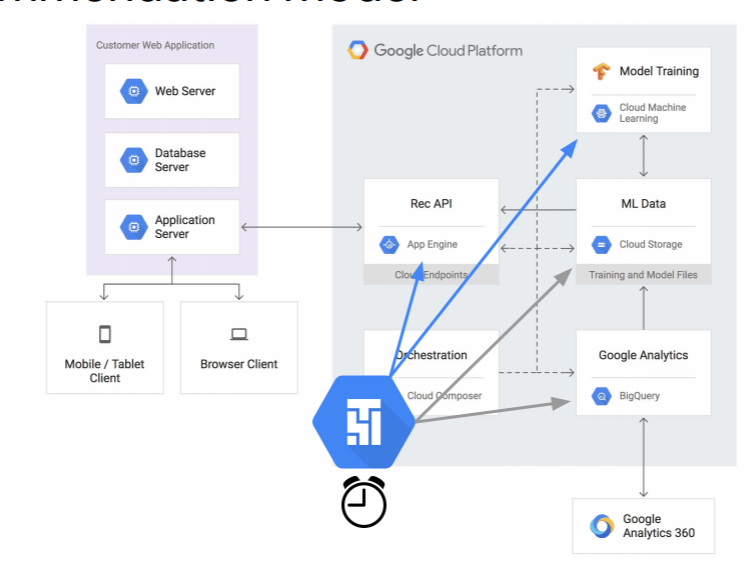Click the Cloud Storage label
753x565 pixels.
[x=651, y=244]
